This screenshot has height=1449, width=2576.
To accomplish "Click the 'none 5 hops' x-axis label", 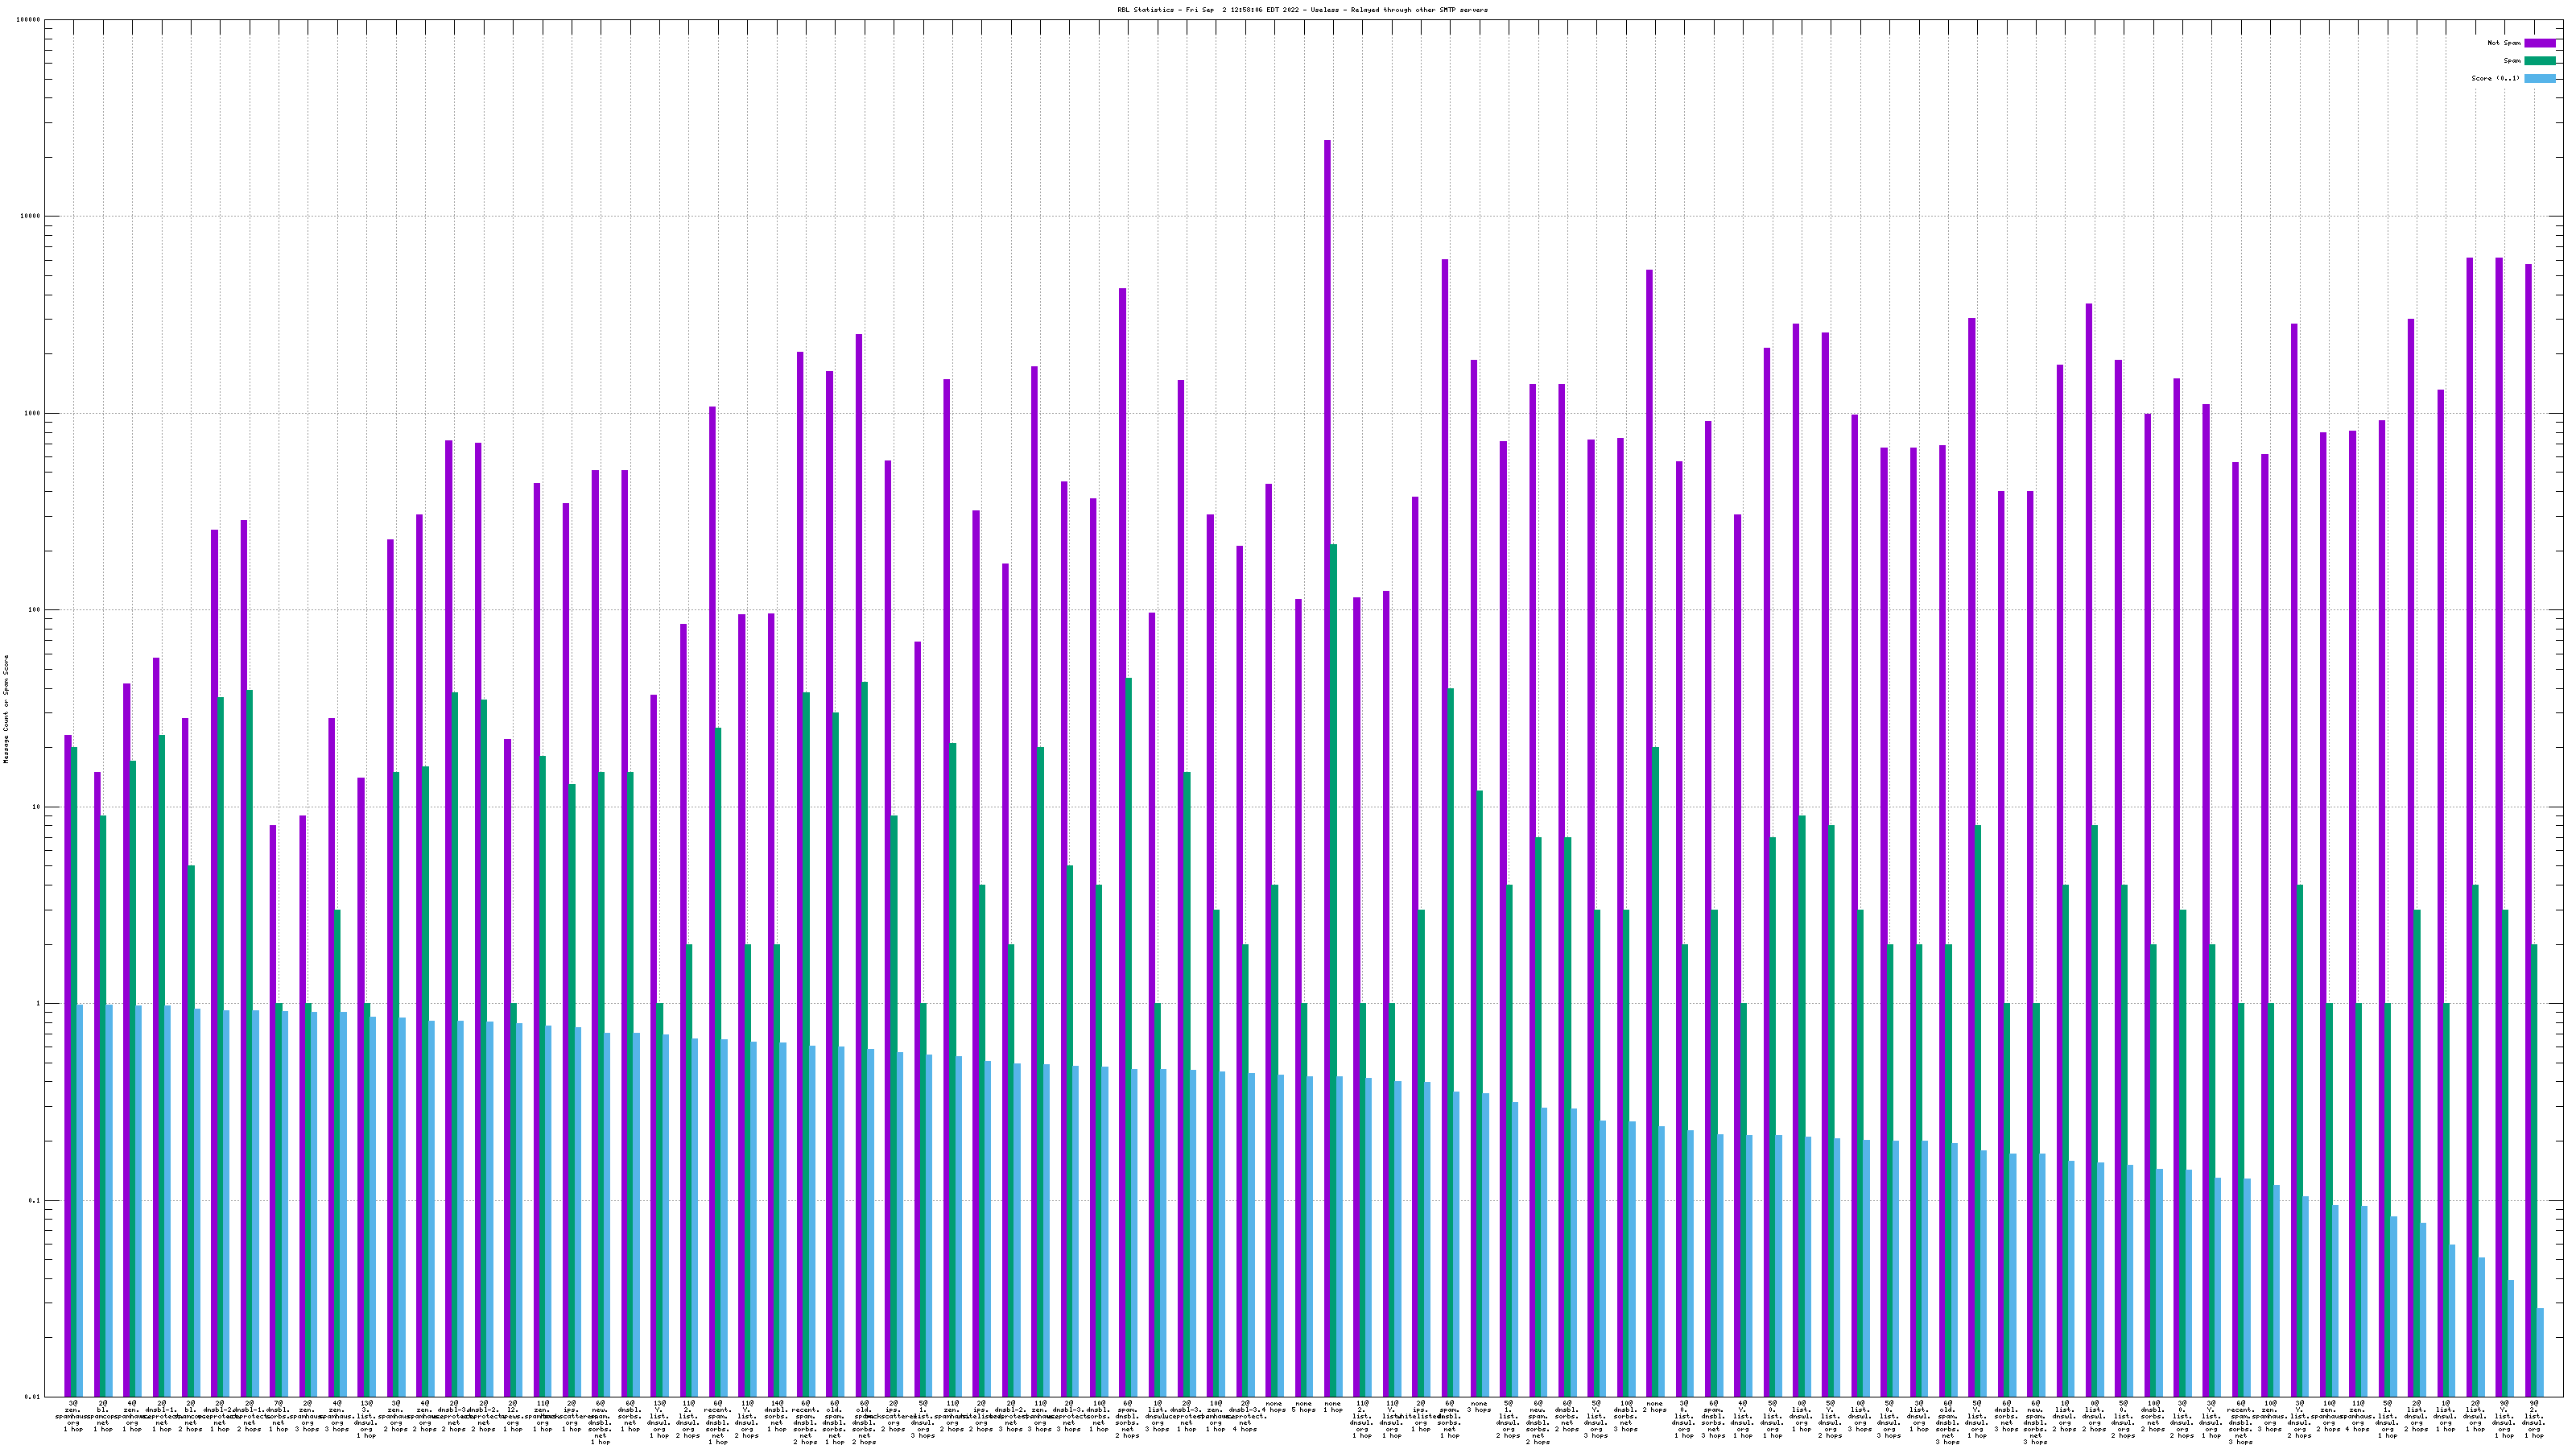I will pyautogui.click(x=1303, y=1406).
